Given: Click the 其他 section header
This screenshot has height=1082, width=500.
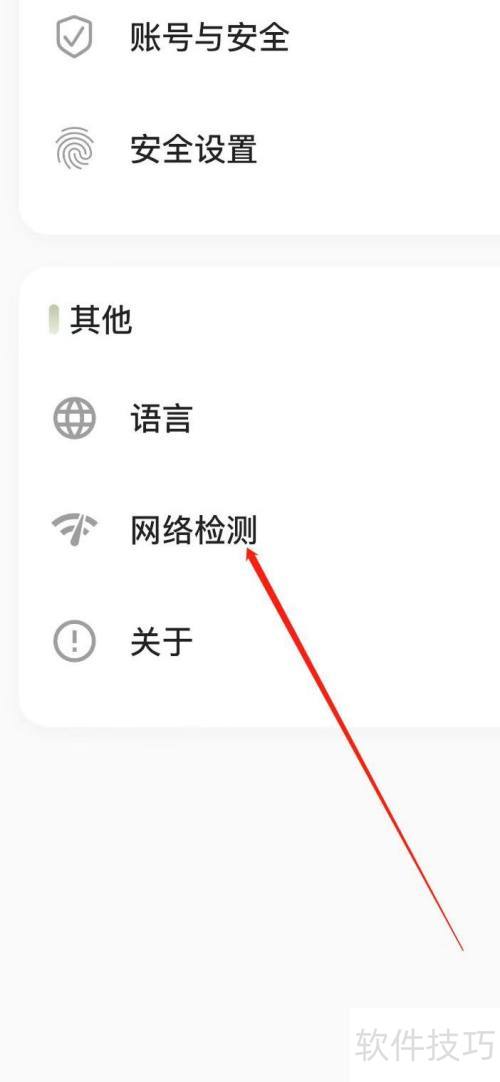Looking at the screenshot, I should pyautogui.click(x=101, y=320).
